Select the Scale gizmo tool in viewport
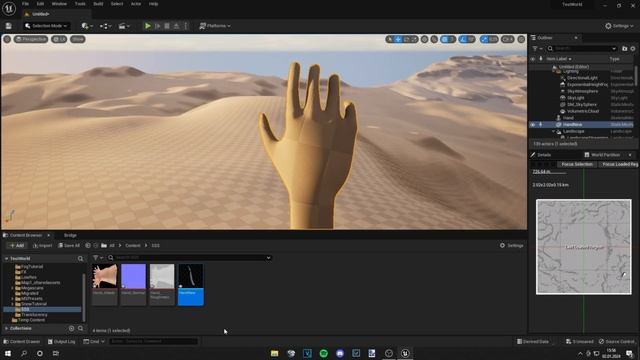 414,39
